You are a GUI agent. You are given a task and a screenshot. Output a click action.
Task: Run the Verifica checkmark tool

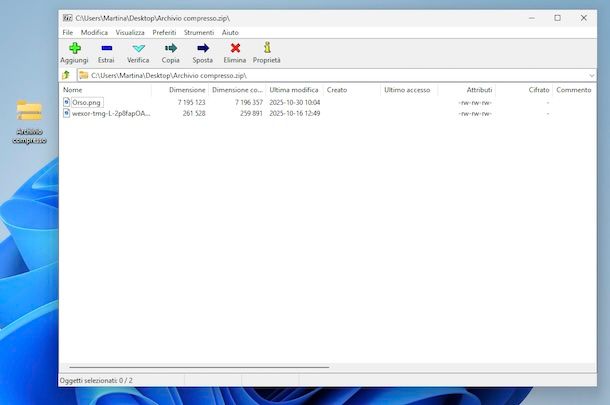point(138,48)
